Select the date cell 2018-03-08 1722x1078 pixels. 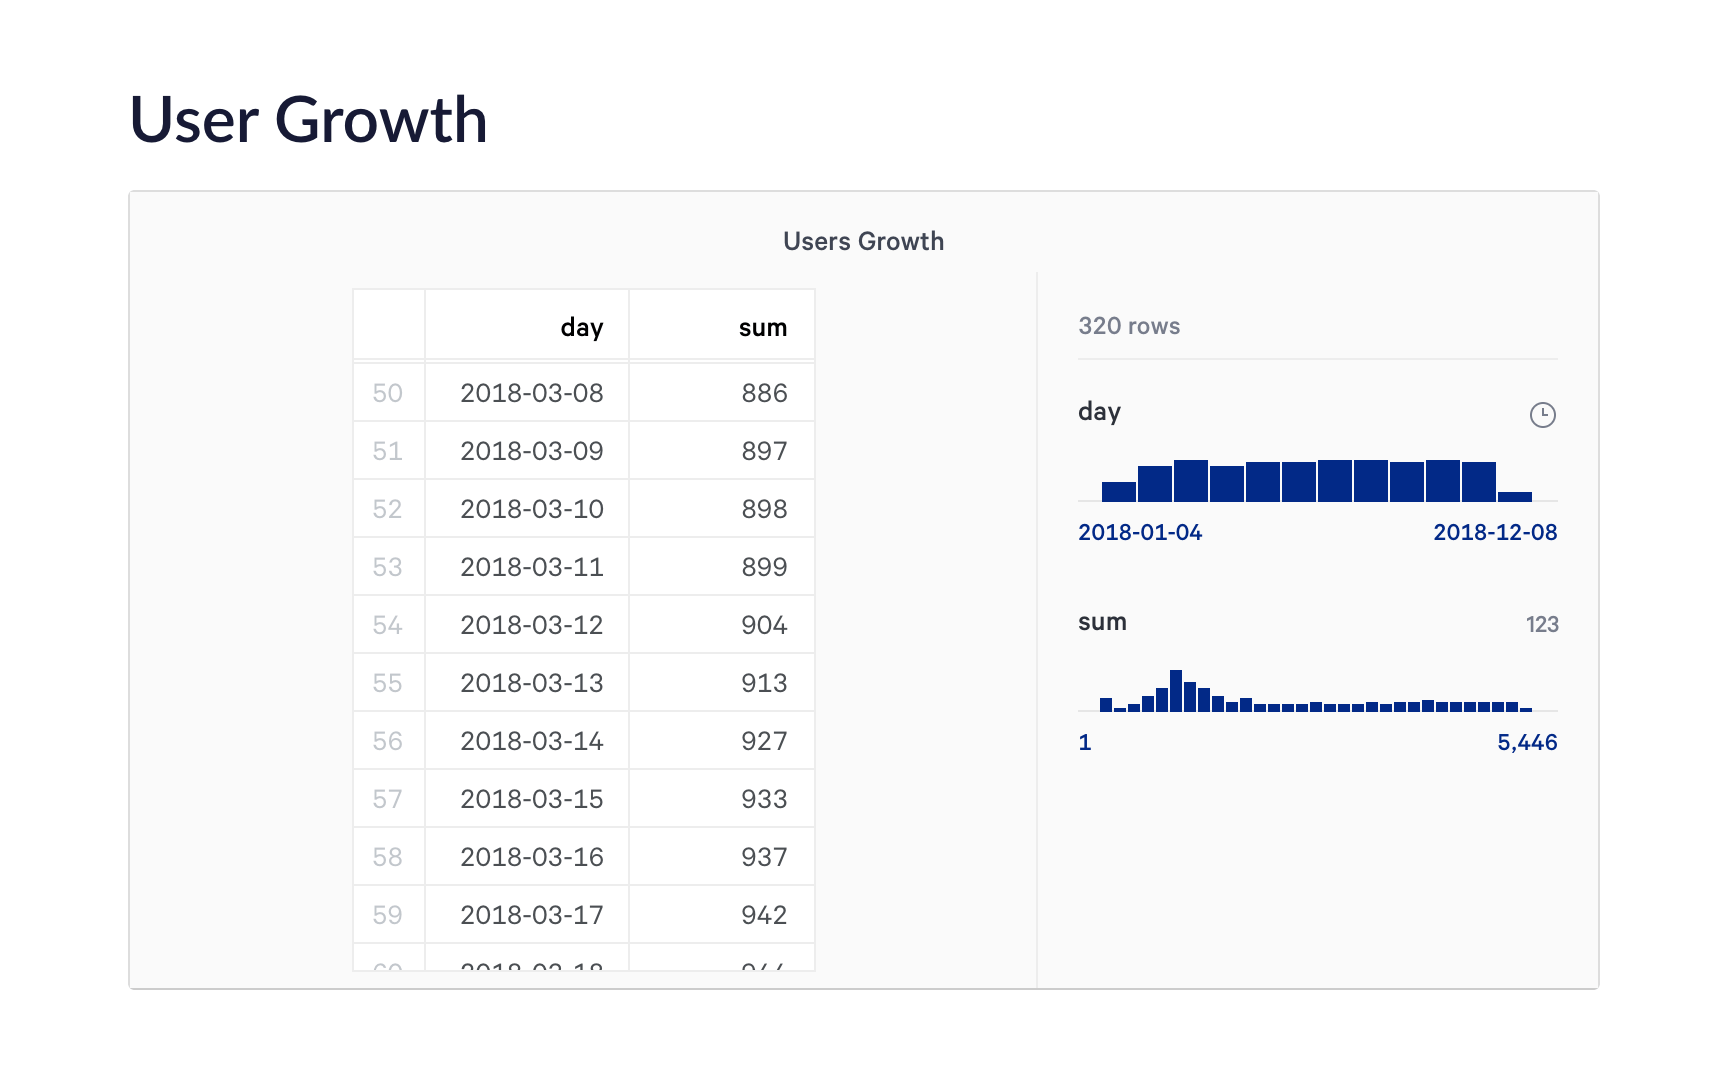pos(531,393)
